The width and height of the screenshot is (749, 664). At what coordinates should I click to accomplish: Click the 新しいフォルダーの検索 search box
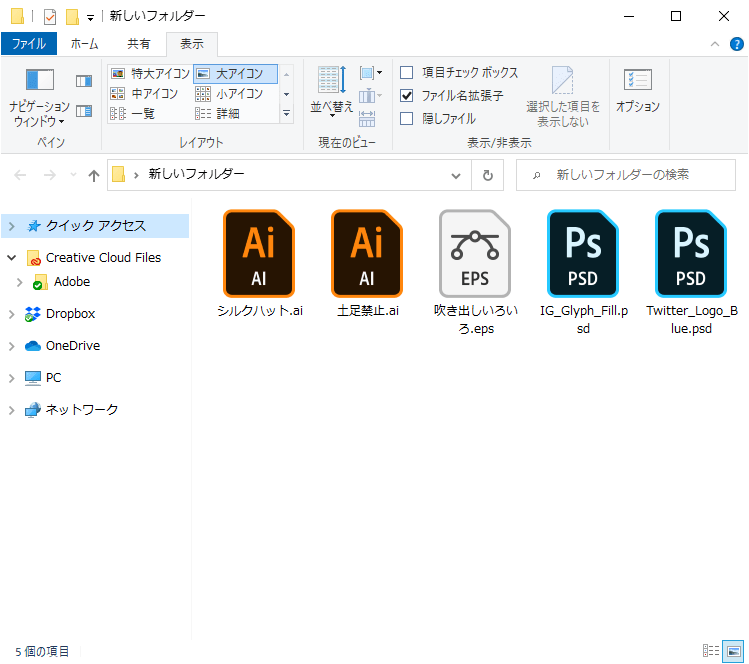(x=626, y=175)
